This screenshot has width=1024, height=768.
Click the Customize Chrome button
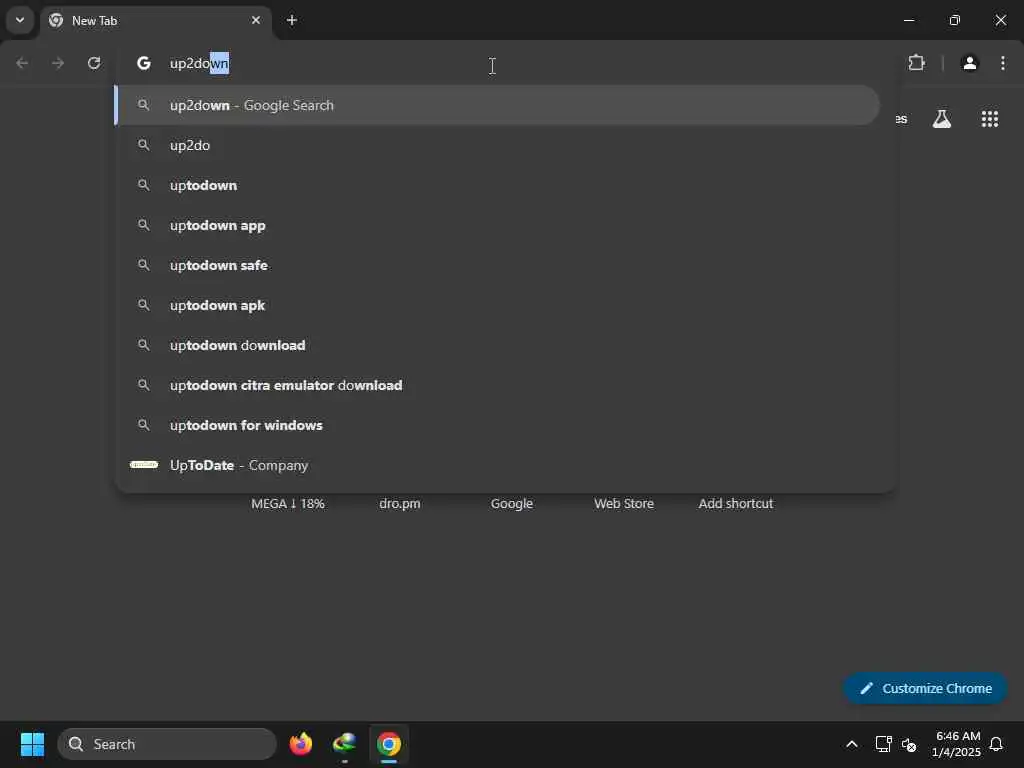[x=925, y=688]
